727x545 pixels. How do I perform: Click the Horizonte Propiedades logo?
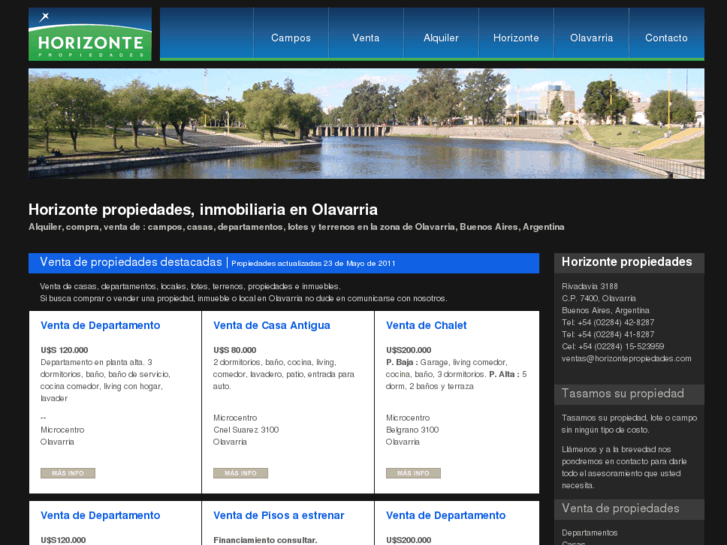90,34
